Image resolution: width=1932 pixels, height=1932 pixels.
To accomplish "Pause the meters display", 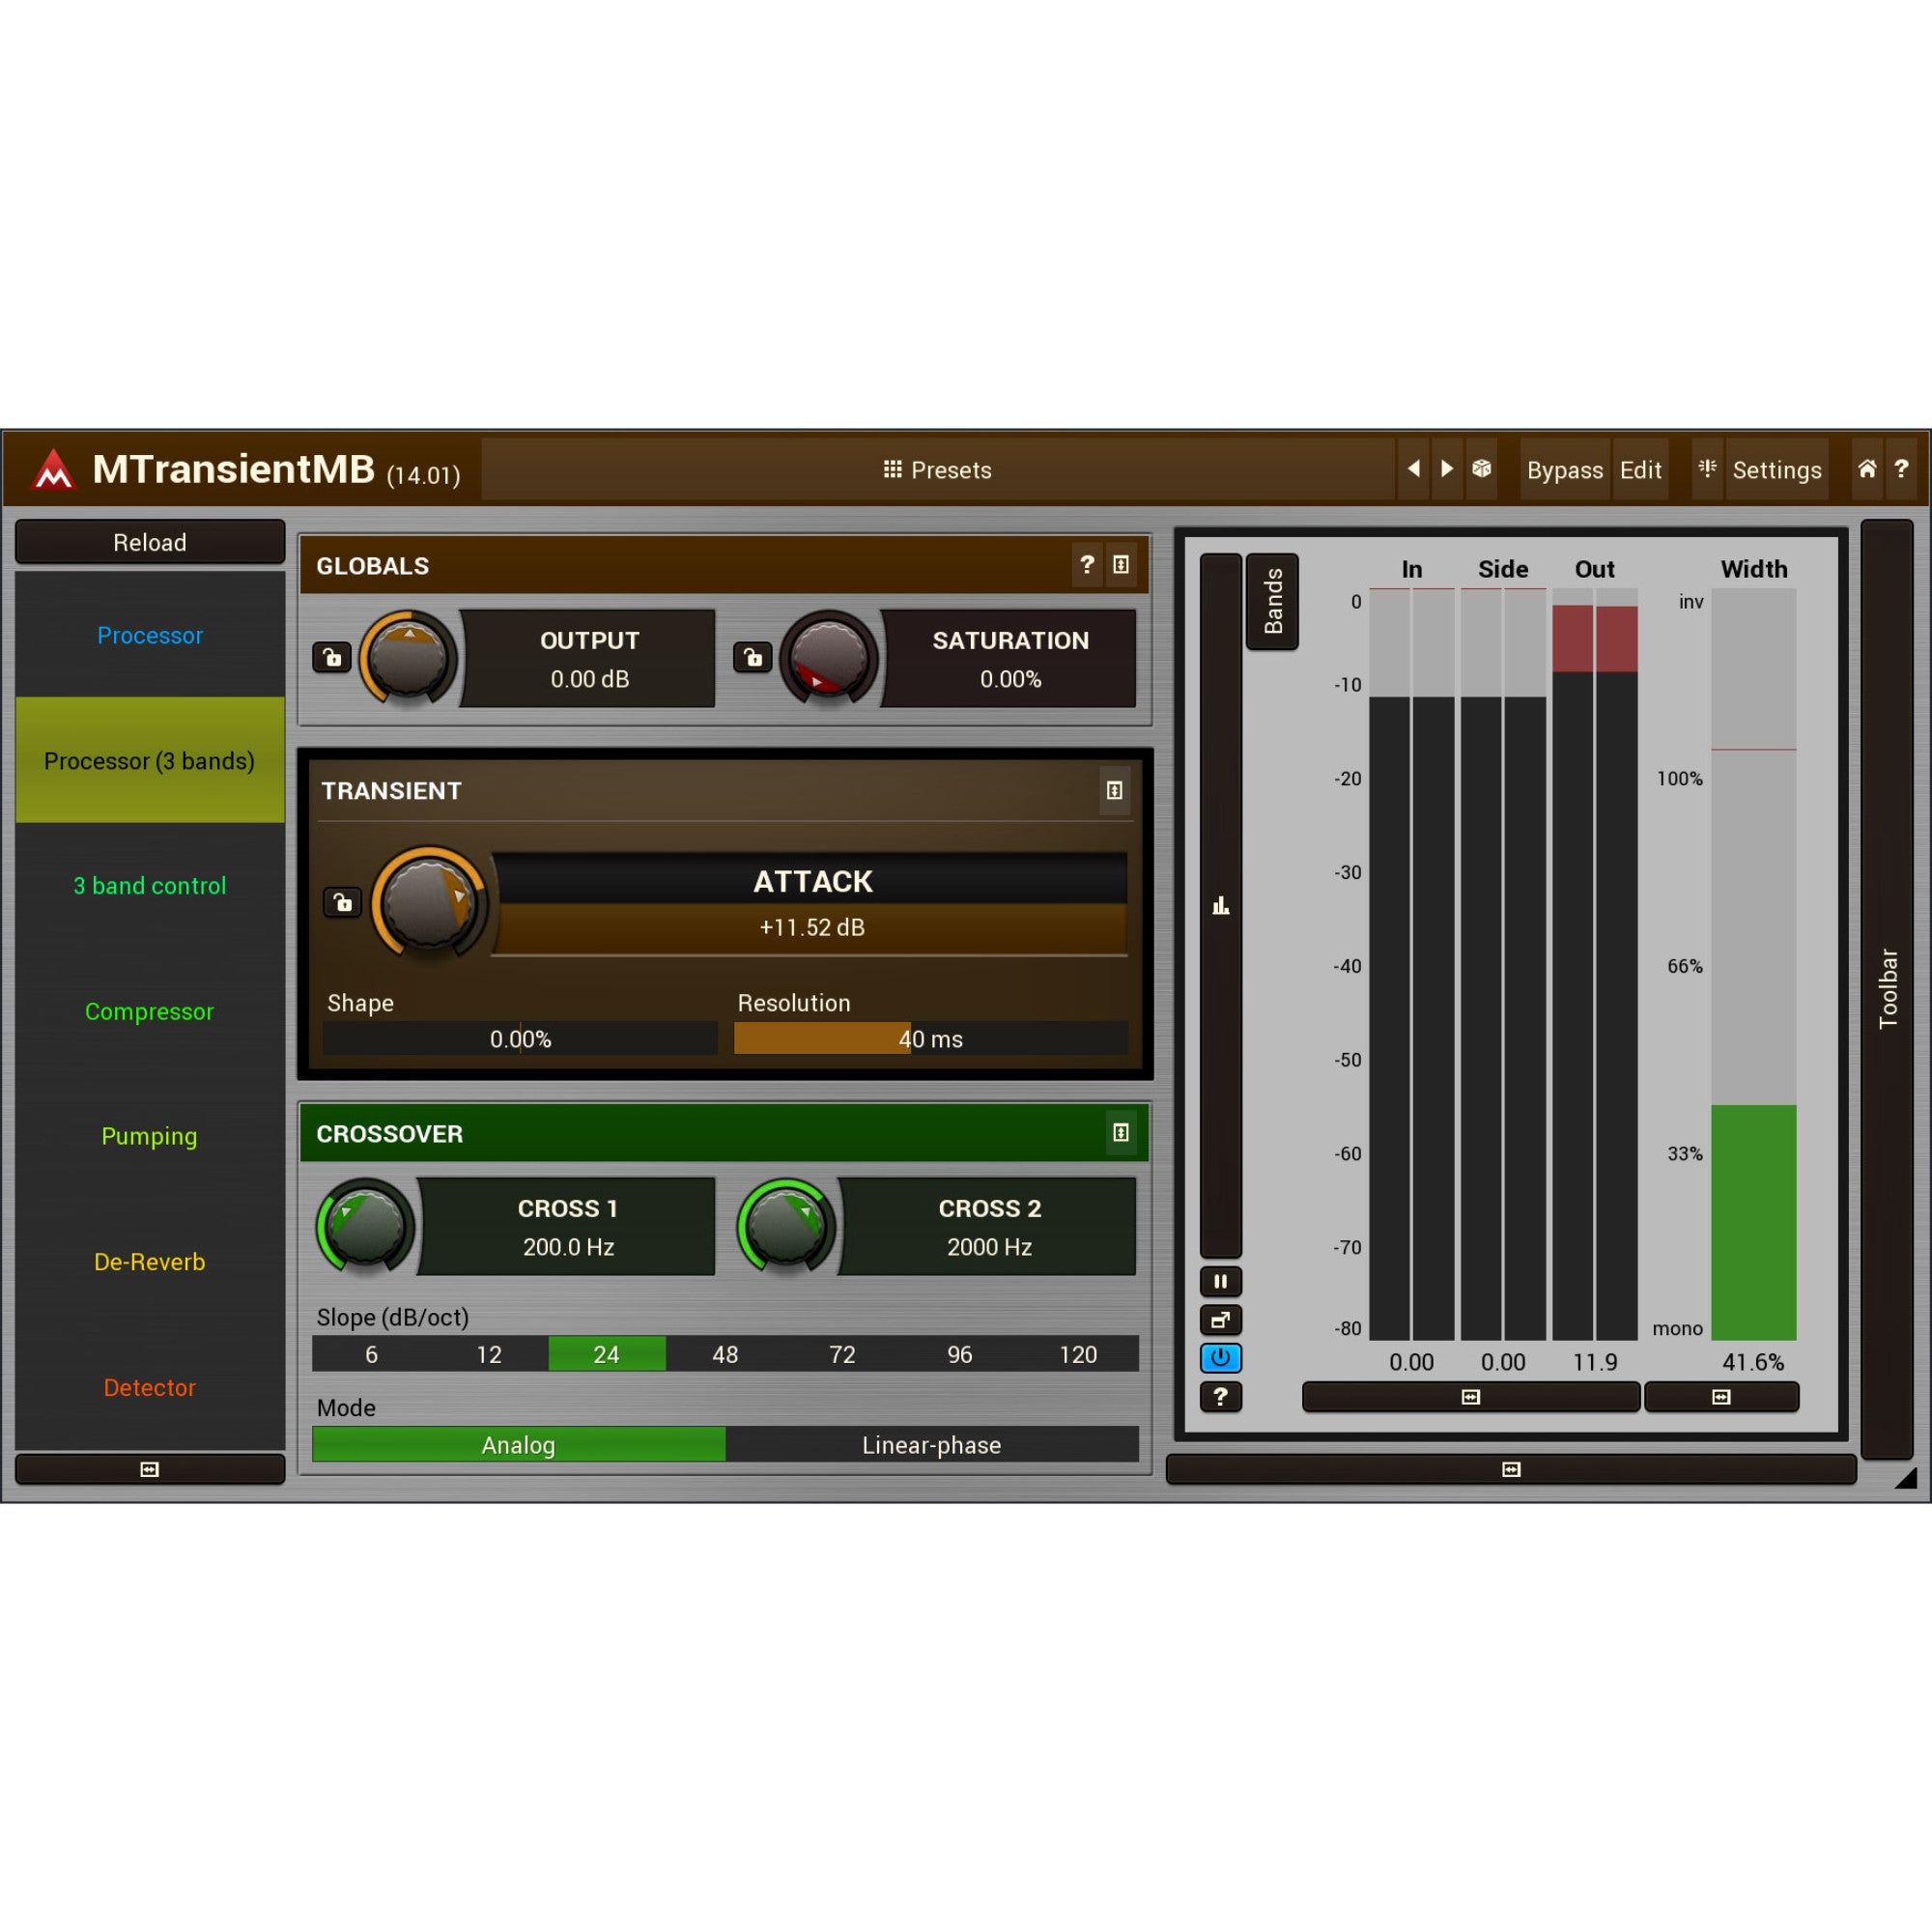I will 1220,1281.
